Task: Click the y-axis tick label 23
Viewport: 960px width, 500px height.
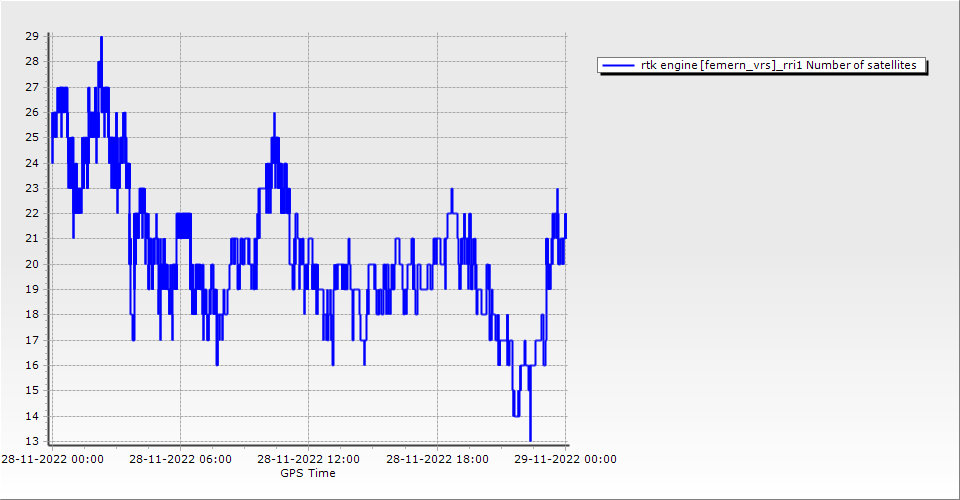Action: tap(32, 188)
